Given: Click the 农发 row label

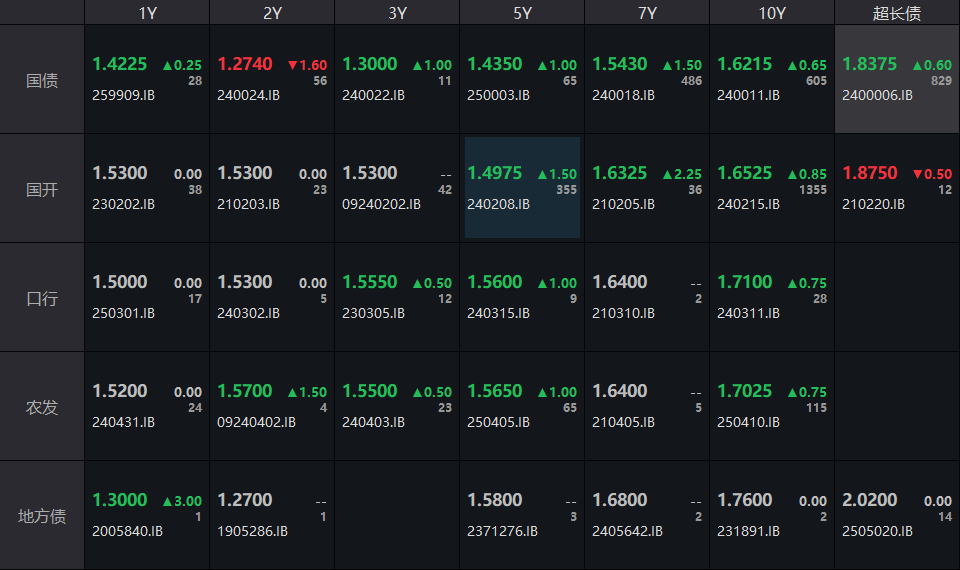Looking at the screenshot, I should (42, 407).
